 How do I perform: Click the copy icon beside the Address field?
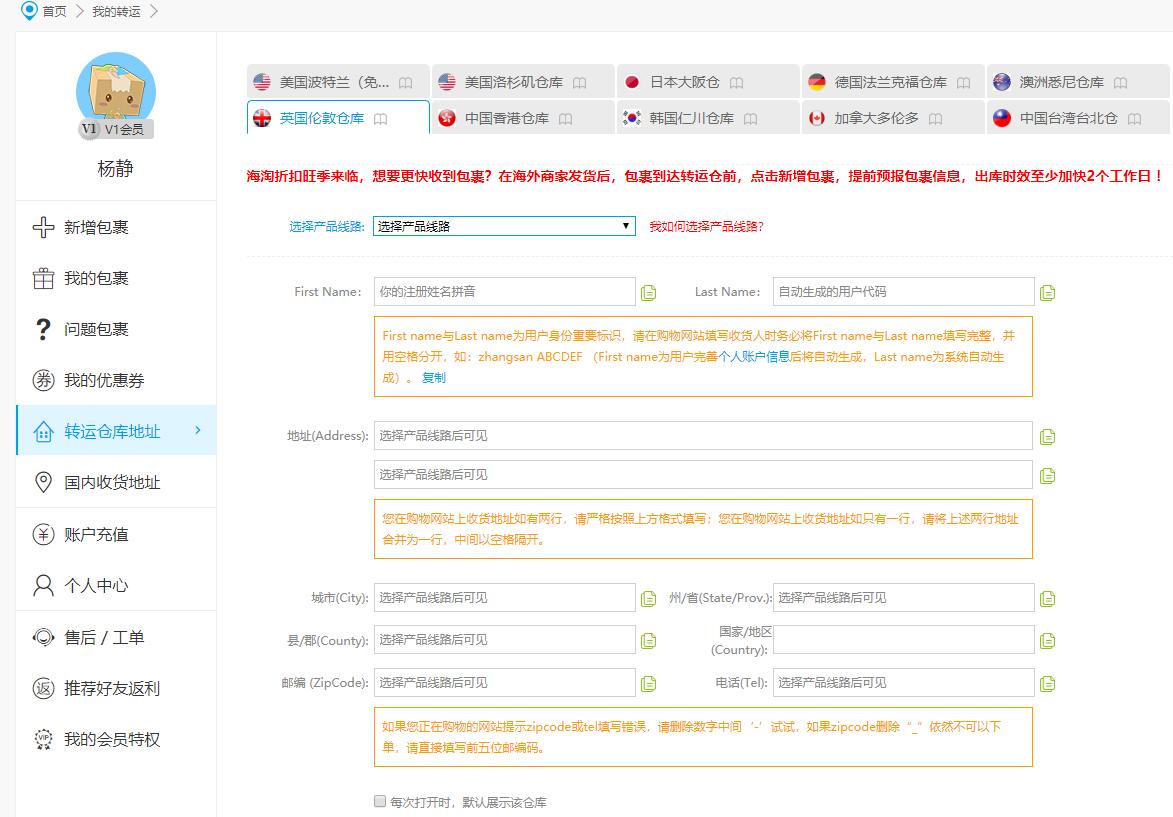click(x=1046, y=435)
